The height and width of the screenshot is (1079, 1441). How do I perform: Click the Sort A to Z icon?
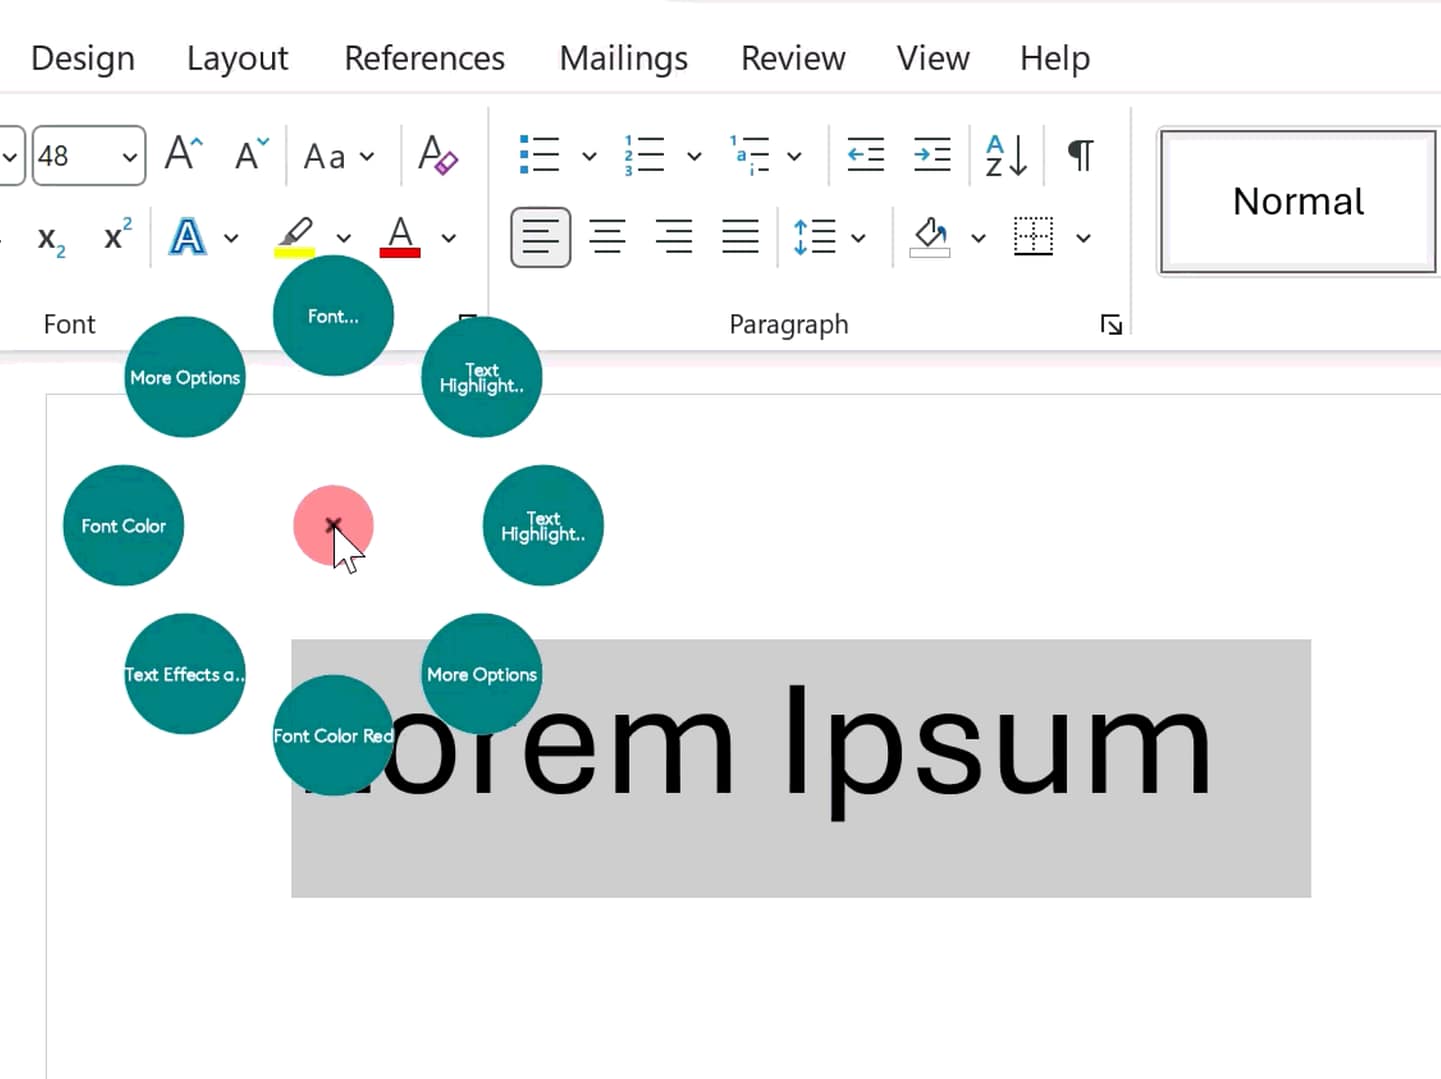[x=1006, y=155]
